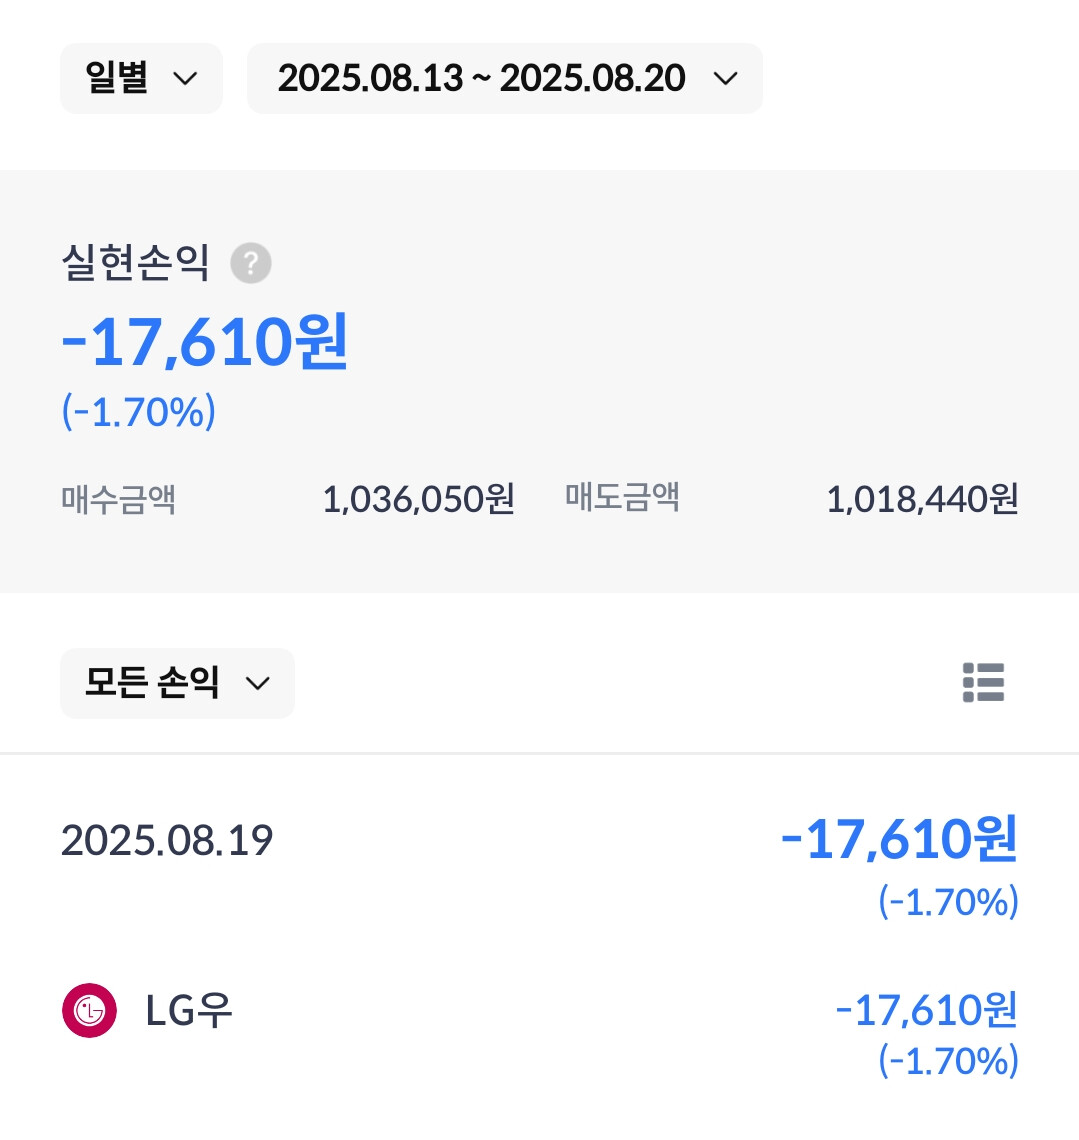Viewport: 1079px width, 1140px height.
Task: Click the LG우 -17,610원 loss amount
Action: [926, 1010]
